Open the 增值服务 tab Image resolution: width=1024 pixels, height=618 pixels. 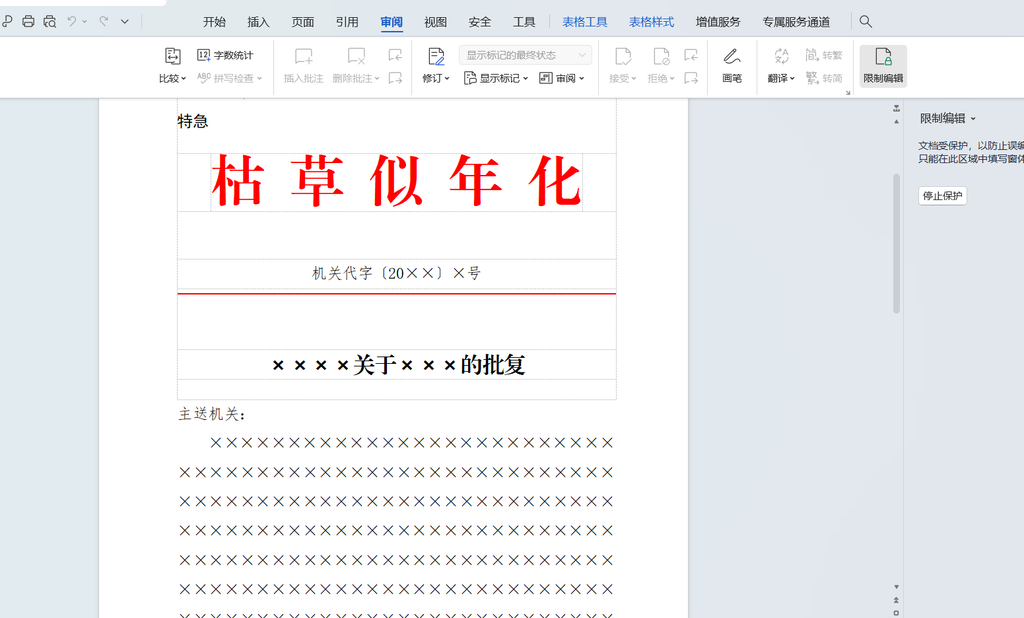coord(718,22)
